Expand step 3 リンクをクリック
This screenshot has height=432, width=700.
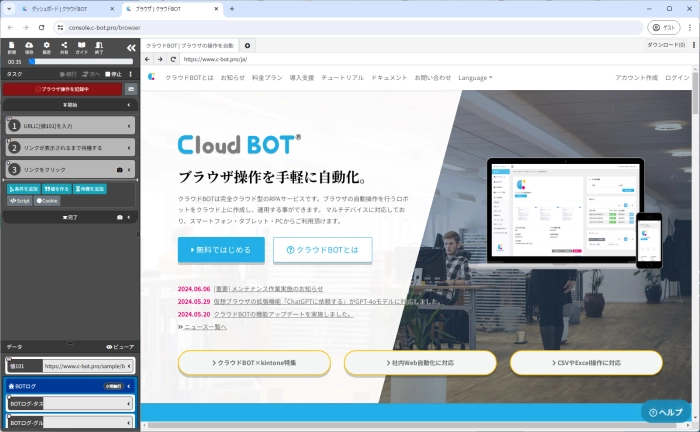pos(70,170)
